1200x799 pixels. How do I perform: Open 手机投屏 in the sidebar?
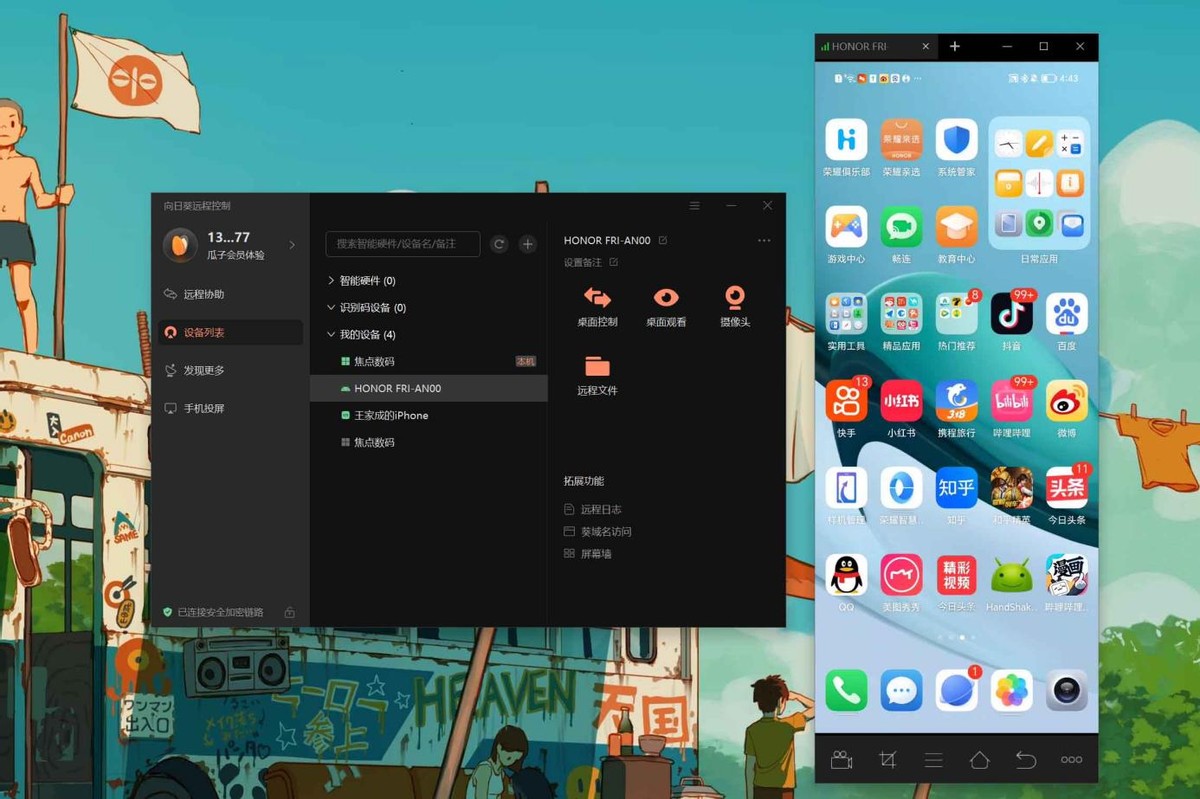coord(203,408)
